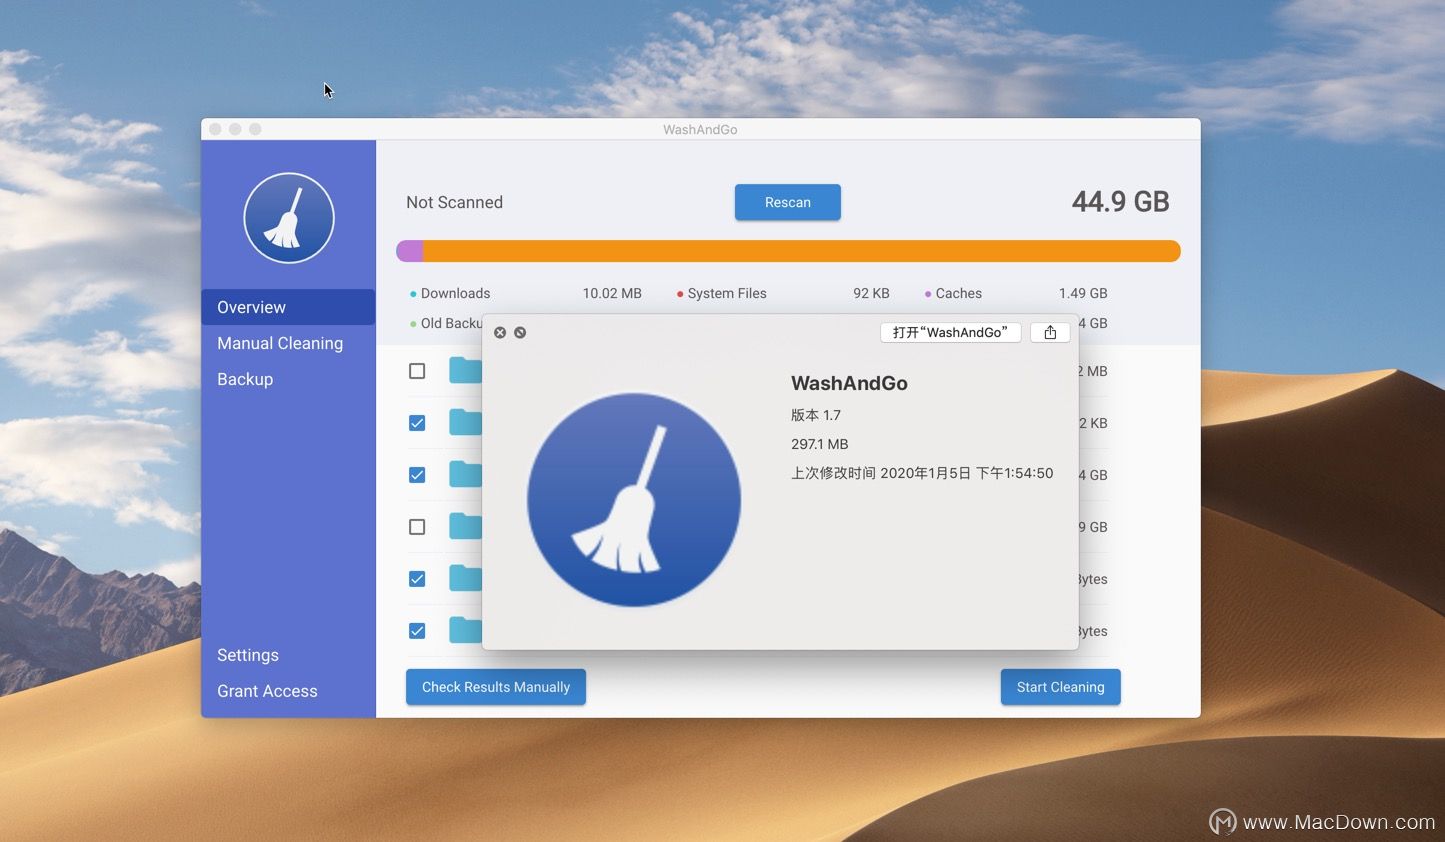Click the 1.49 GB Caches value

point(1083,293)
